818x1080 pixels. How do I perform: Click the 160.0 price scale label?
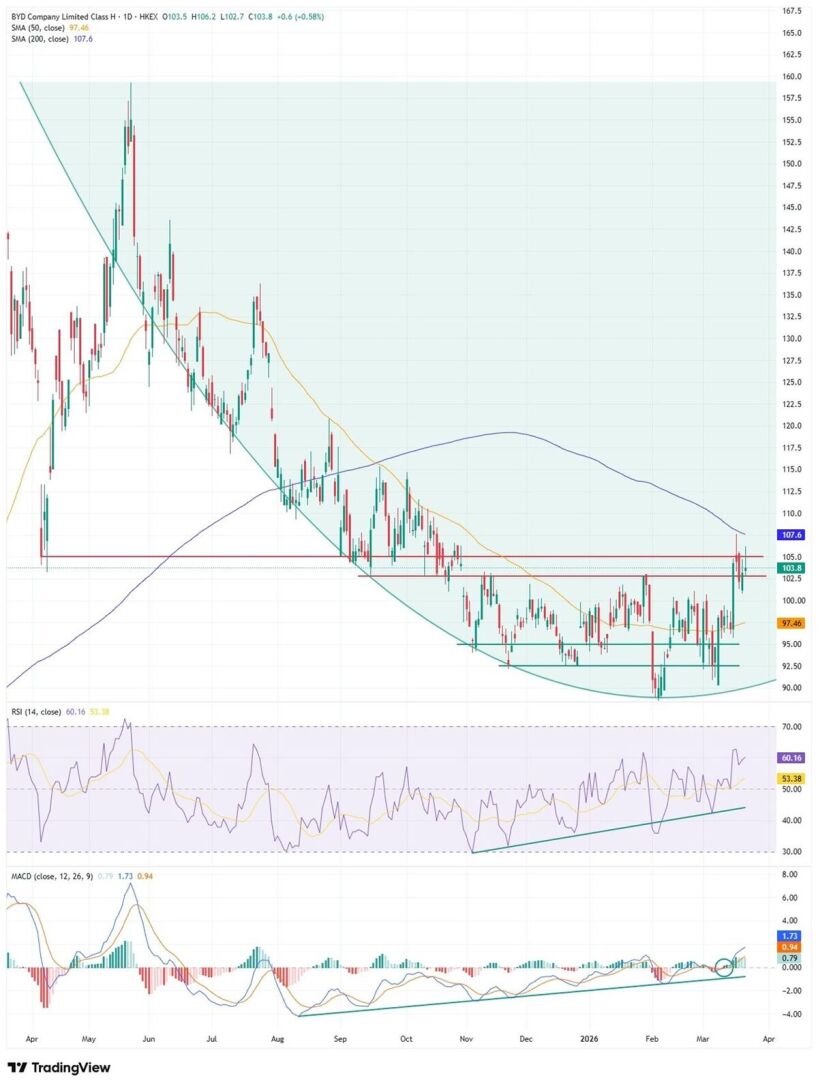click(x=793, y=76)
